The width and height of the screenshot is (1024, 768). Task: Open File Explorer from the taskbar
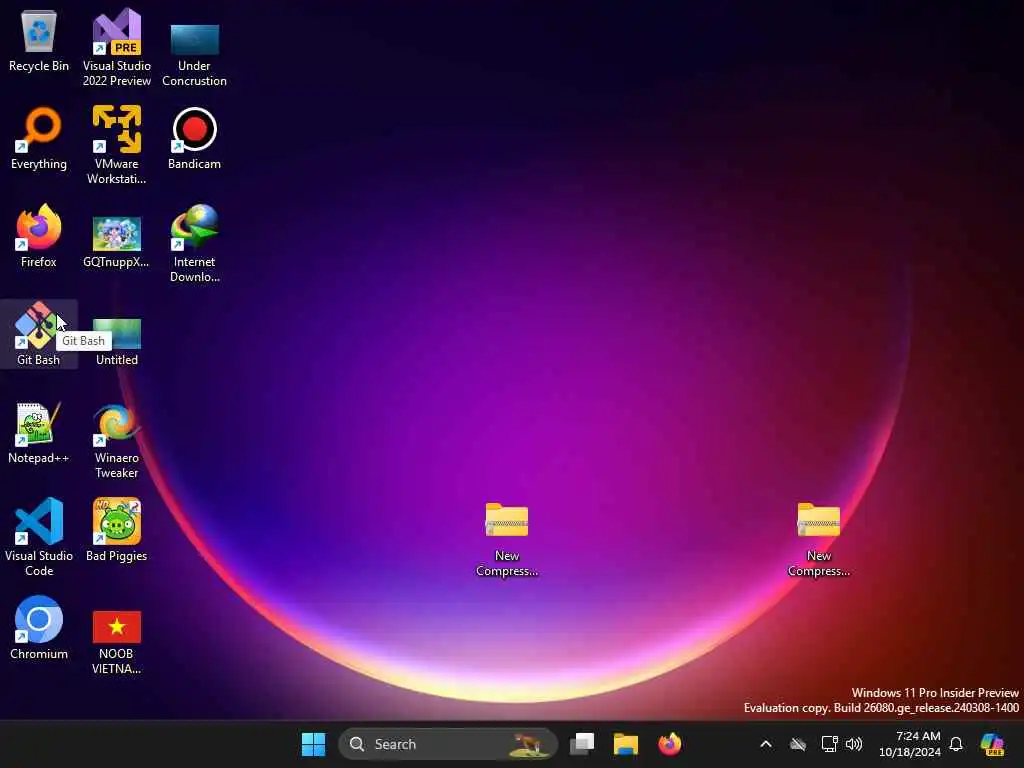click(626, 744)
